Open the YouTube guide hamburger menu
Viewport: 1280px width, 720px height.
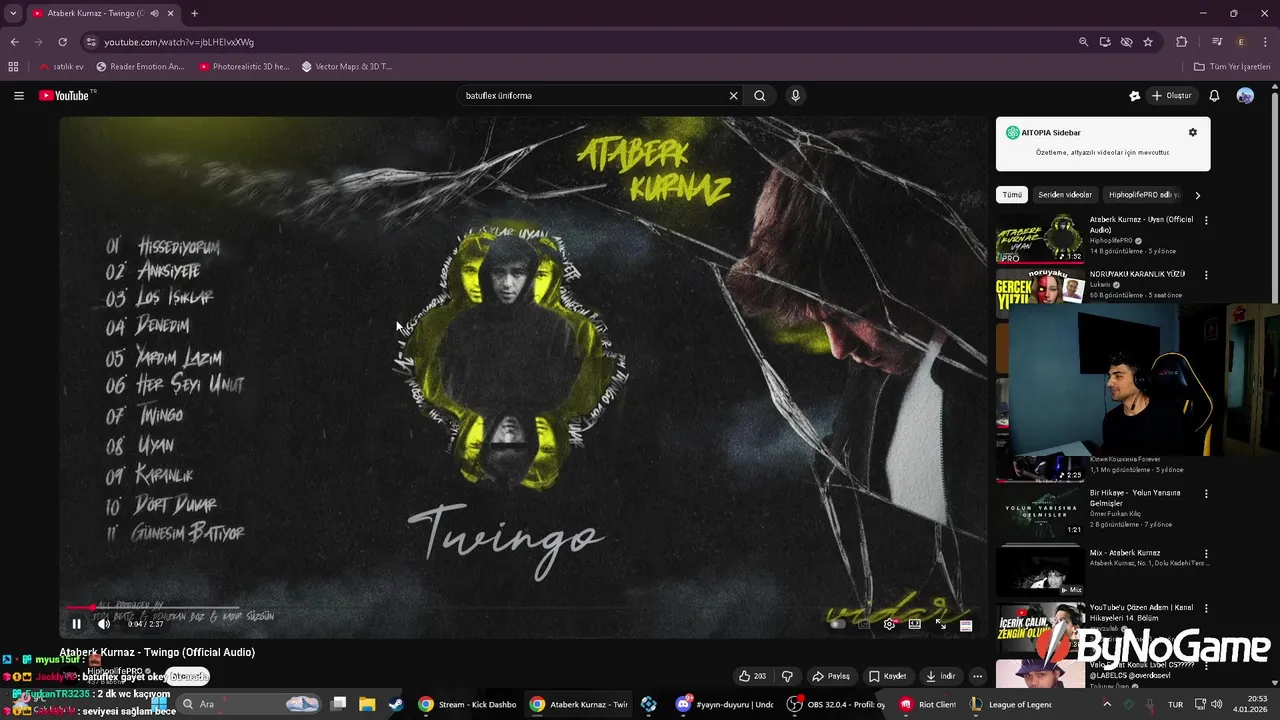19,96
